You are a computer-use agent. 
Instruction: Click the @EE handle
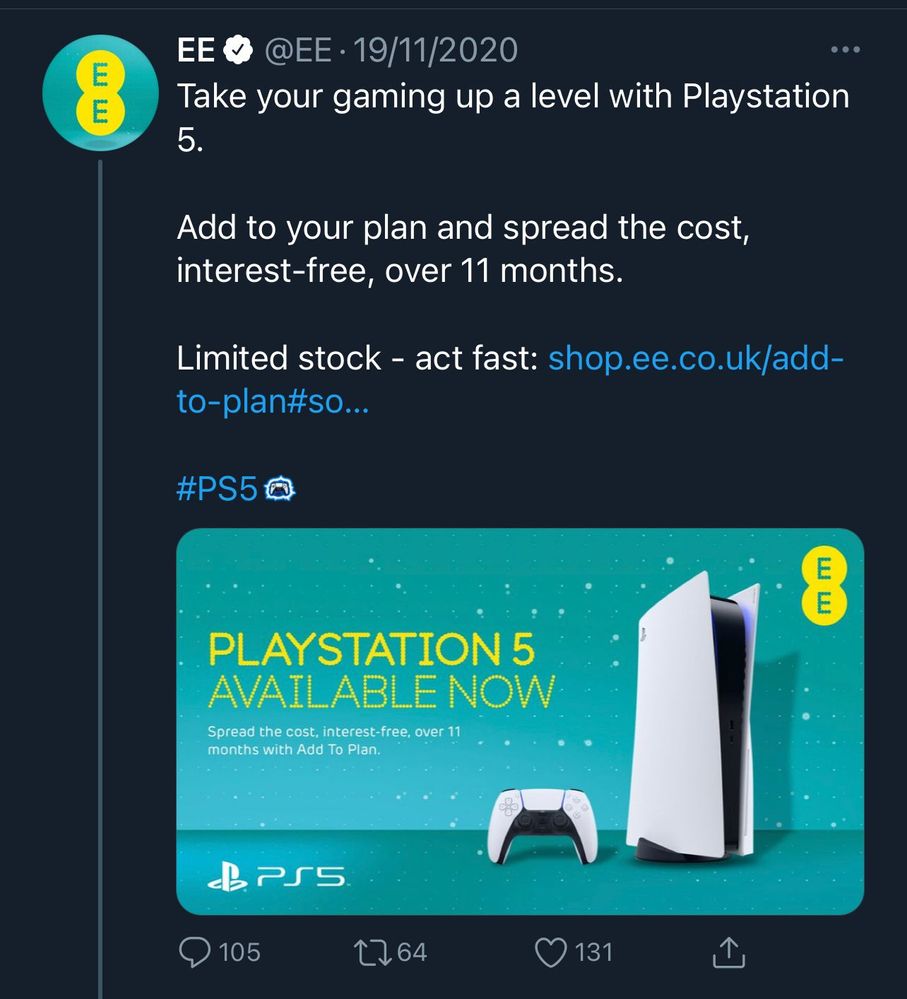pos(297,50)
